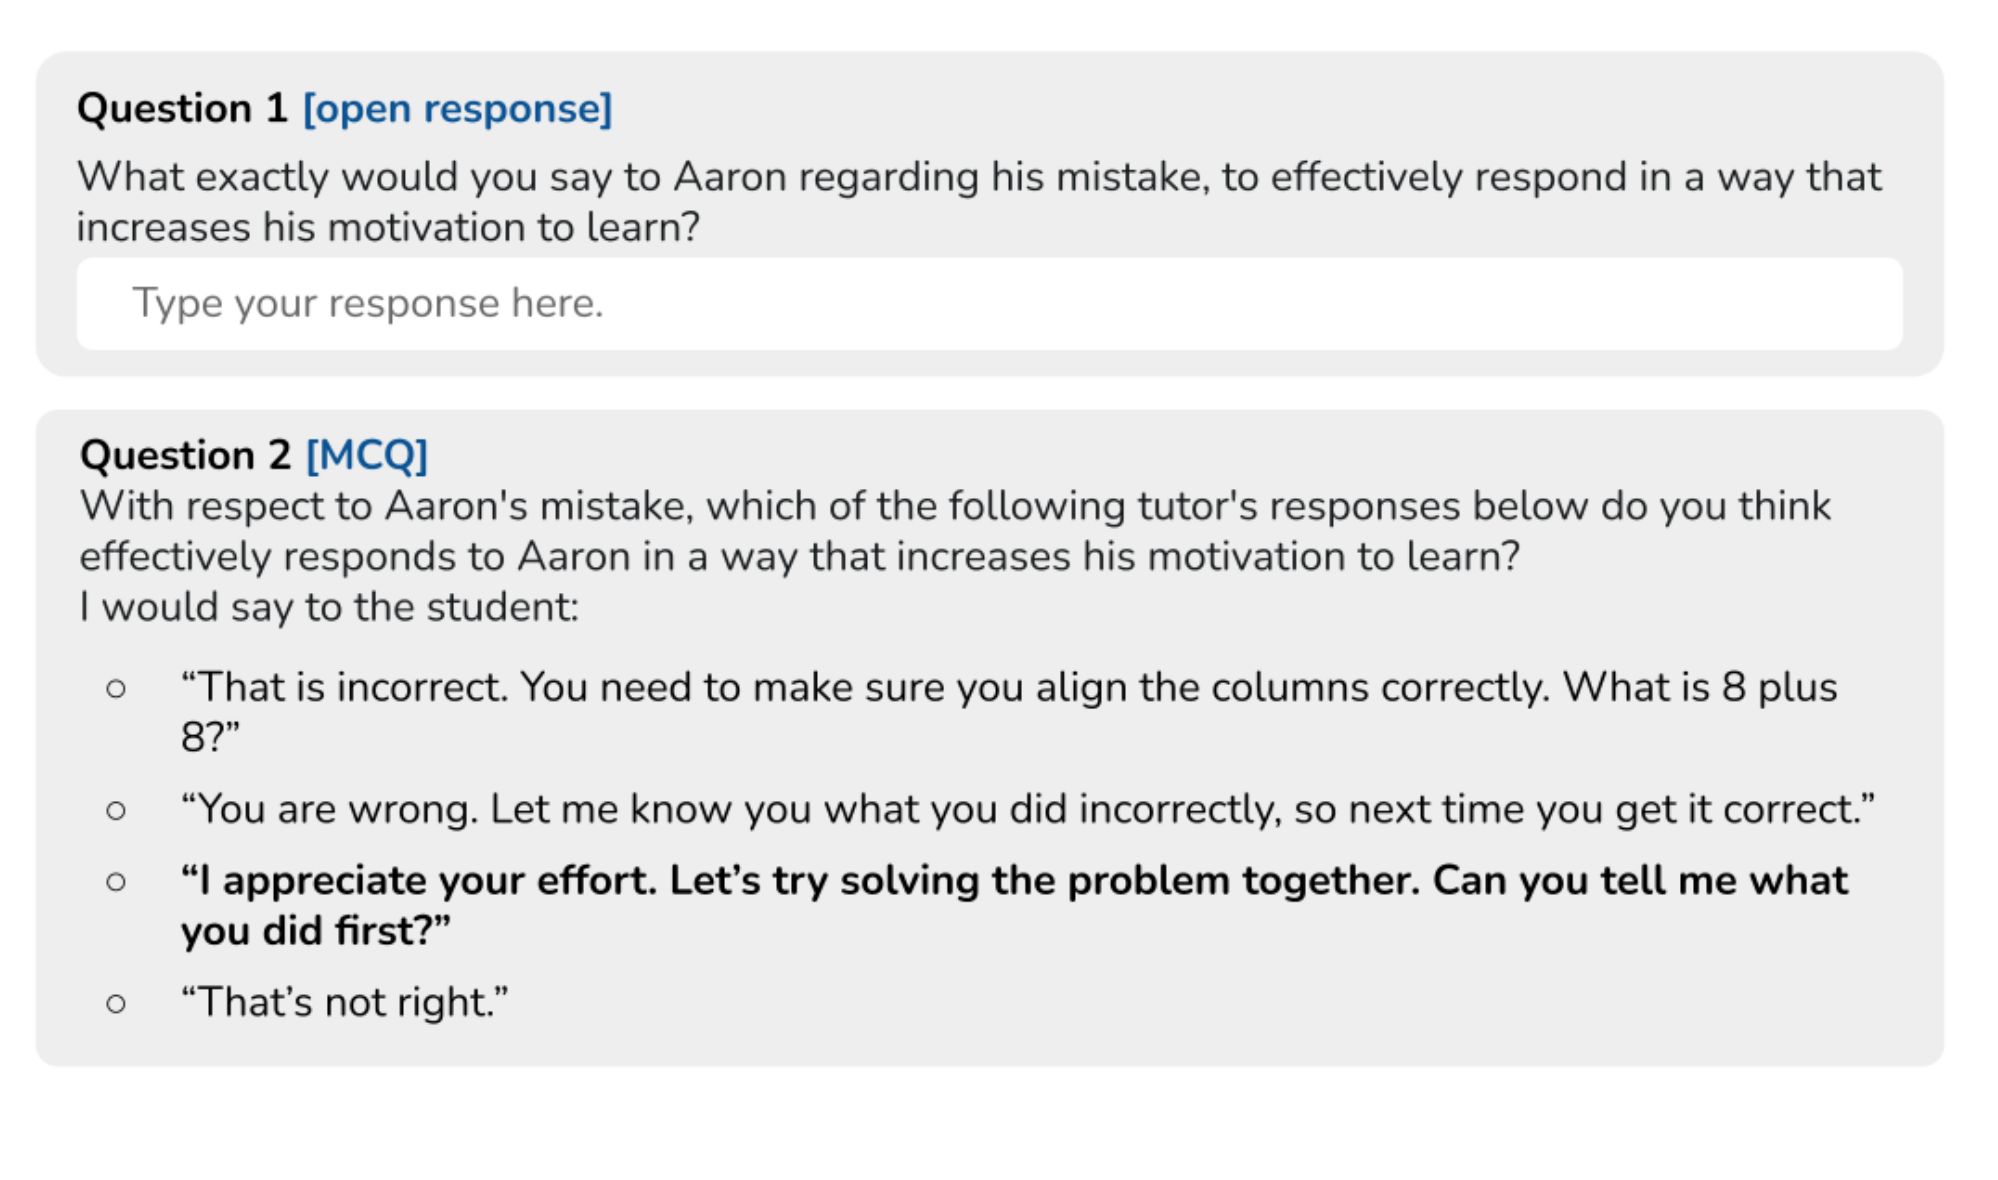1998x1180 pixels.
Task: Select radio option "That's not right."
Action: (116, 1003)
